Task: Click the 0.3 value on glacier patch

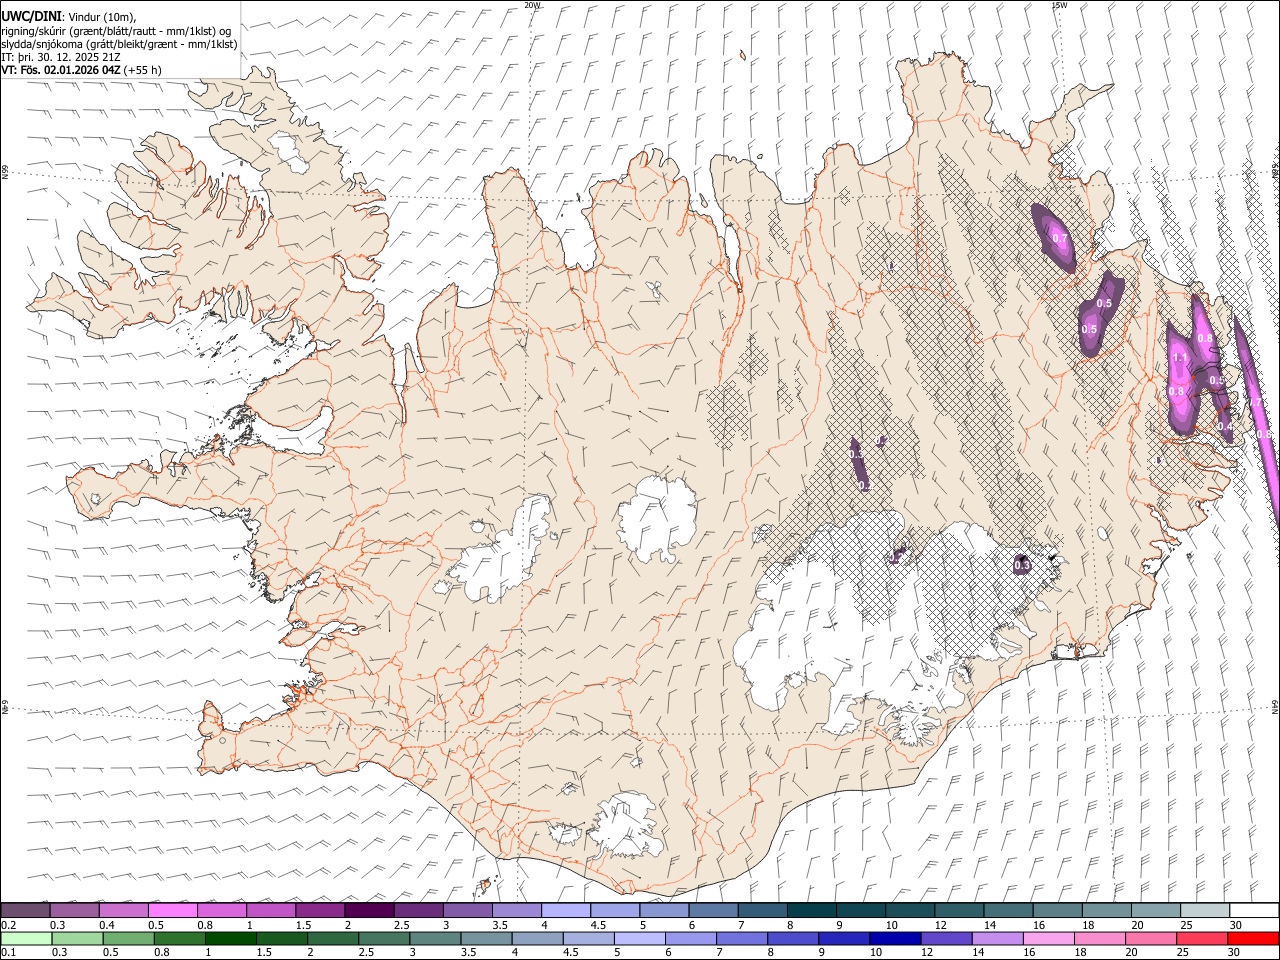Action: pos(1022,566)
